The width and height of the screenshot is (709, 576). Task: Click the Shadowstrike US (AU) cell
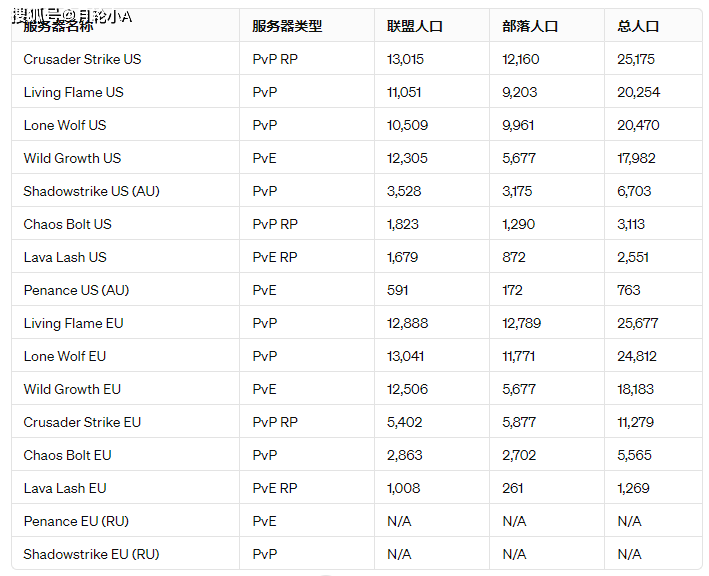[91, 191]
